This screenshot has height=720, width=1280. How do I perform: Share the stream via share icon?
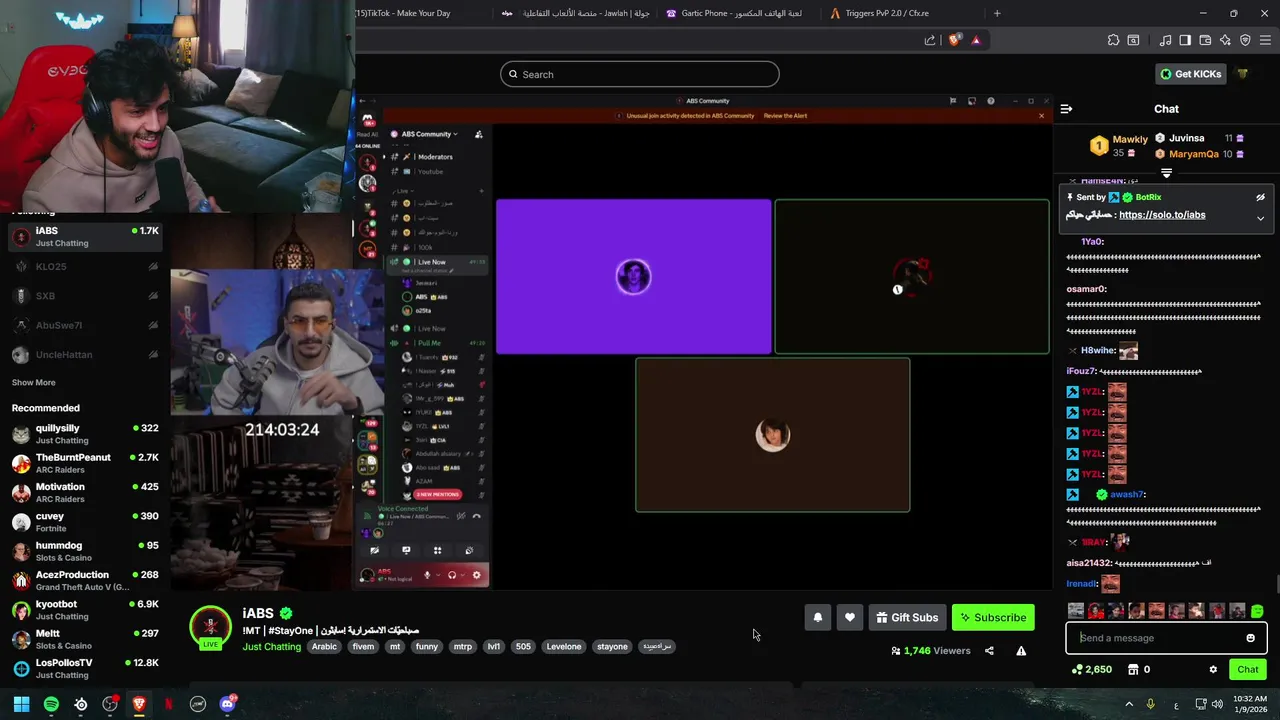pyautogui.click(x=989, y=651)
